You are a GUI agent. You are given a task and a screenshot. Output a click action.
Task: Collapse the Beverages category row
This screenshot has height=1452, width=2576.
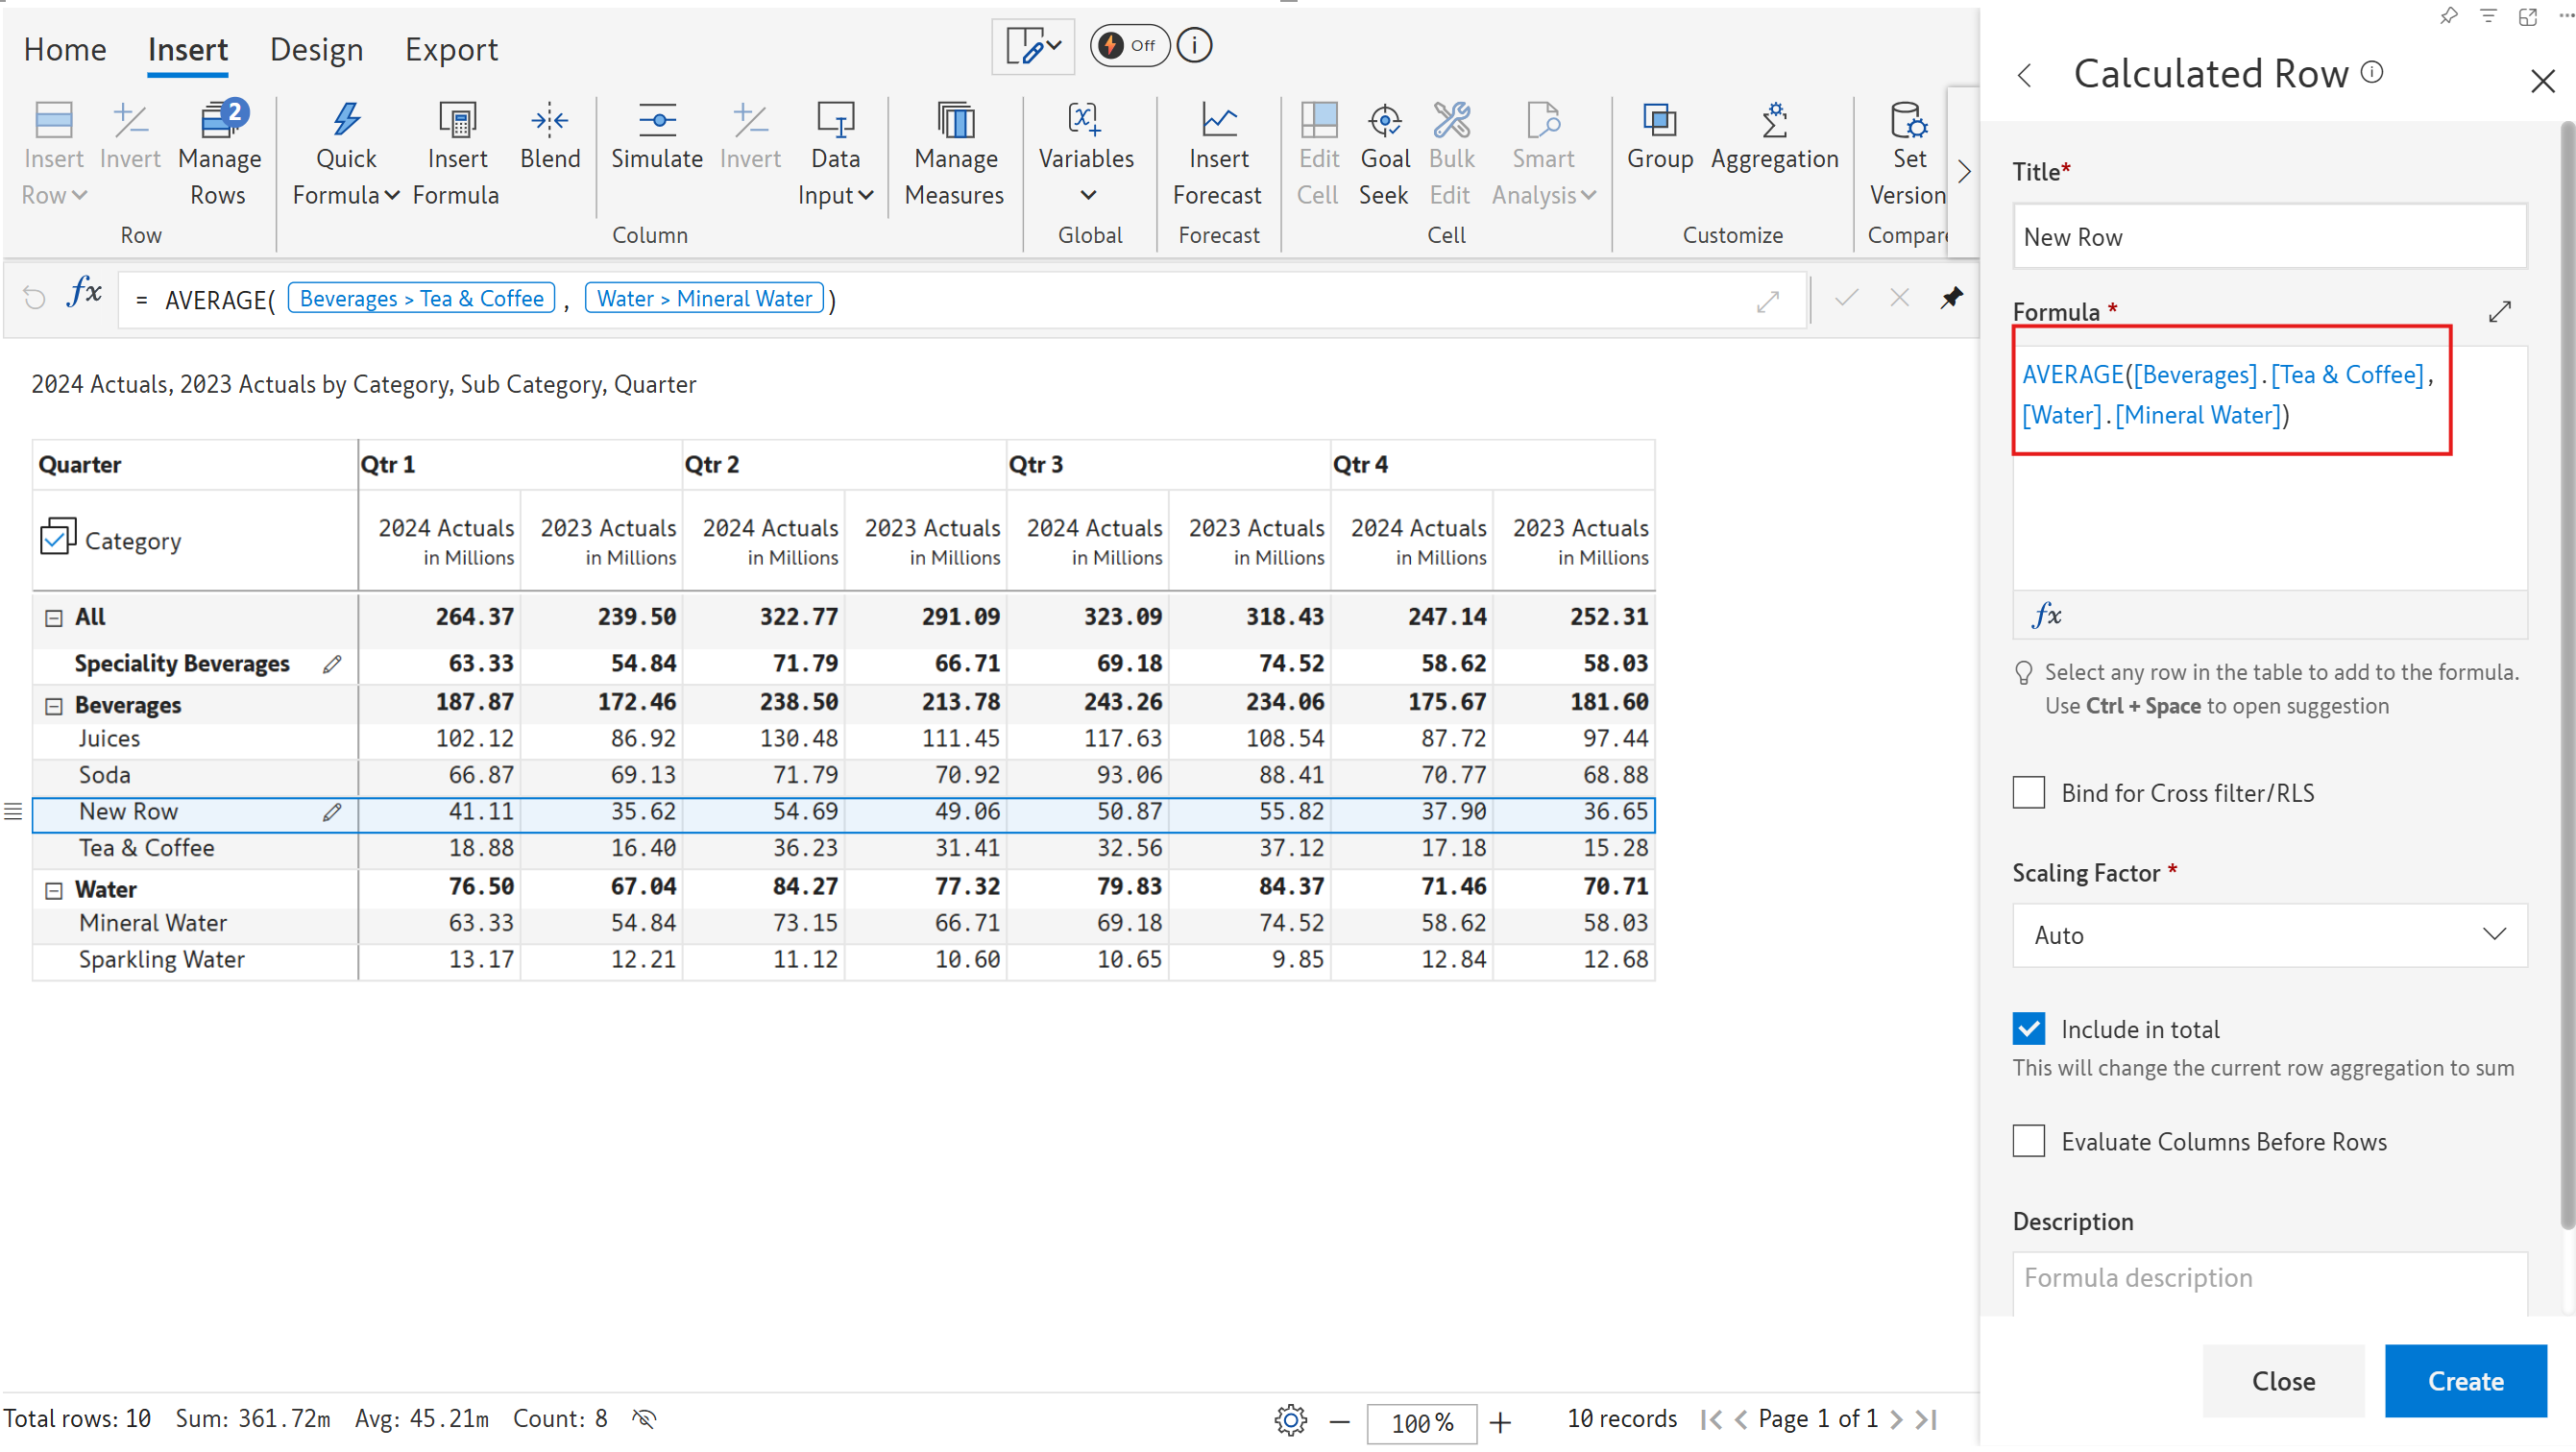pos(54,706)
